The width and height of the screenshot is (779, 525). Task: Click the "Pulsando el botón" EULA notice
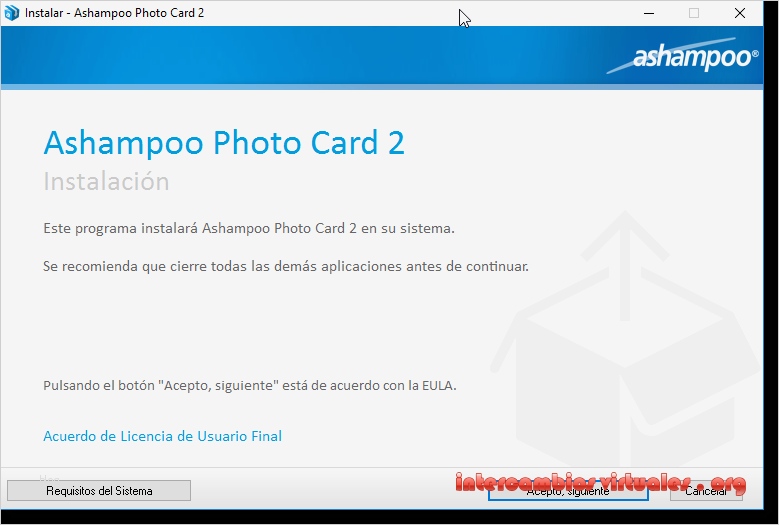250,385
